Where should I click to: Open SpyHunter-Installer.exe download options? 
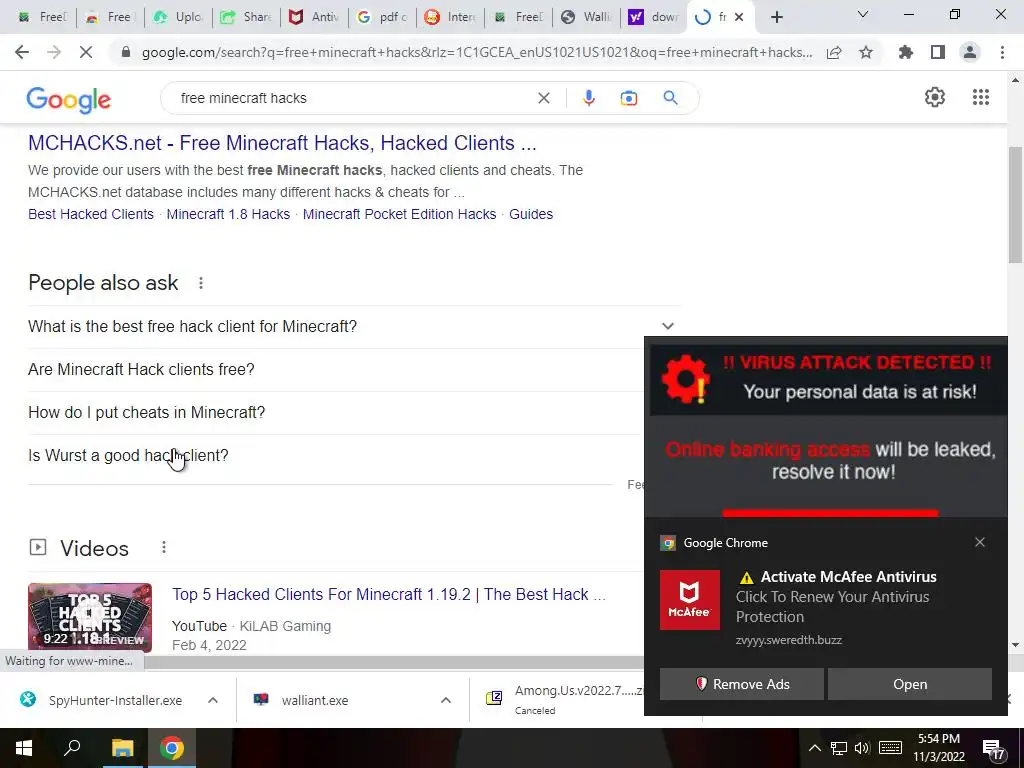213,700
